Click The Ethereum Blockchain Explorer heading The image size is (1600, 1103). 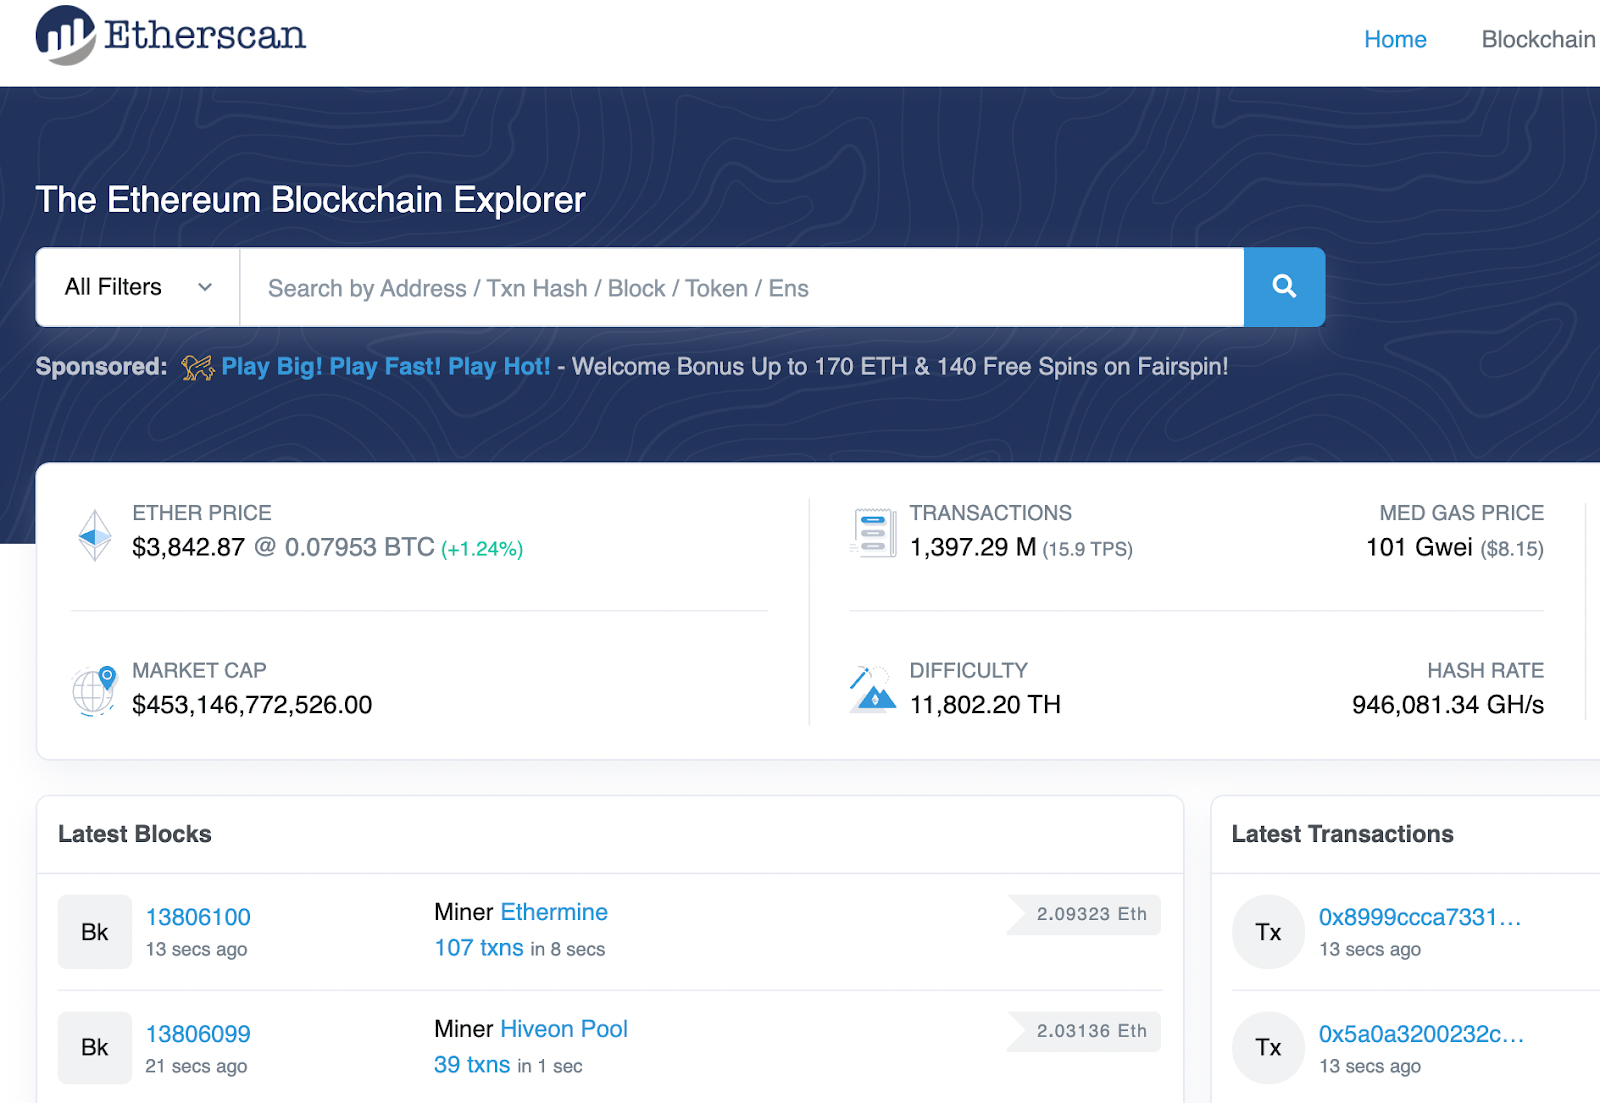tap(310, 200)
